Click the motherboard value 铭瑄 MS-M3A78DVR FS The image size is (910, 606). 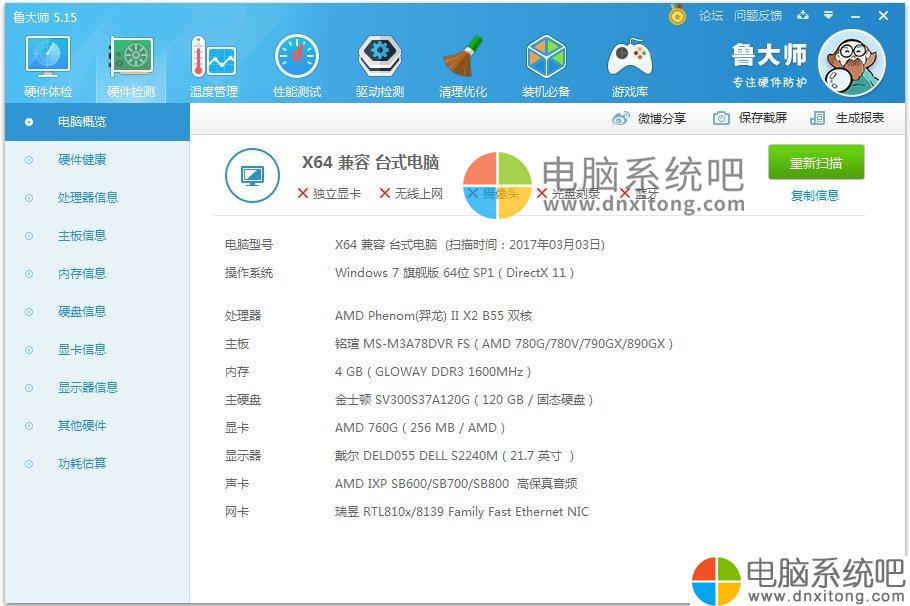[x=504, y=344]
